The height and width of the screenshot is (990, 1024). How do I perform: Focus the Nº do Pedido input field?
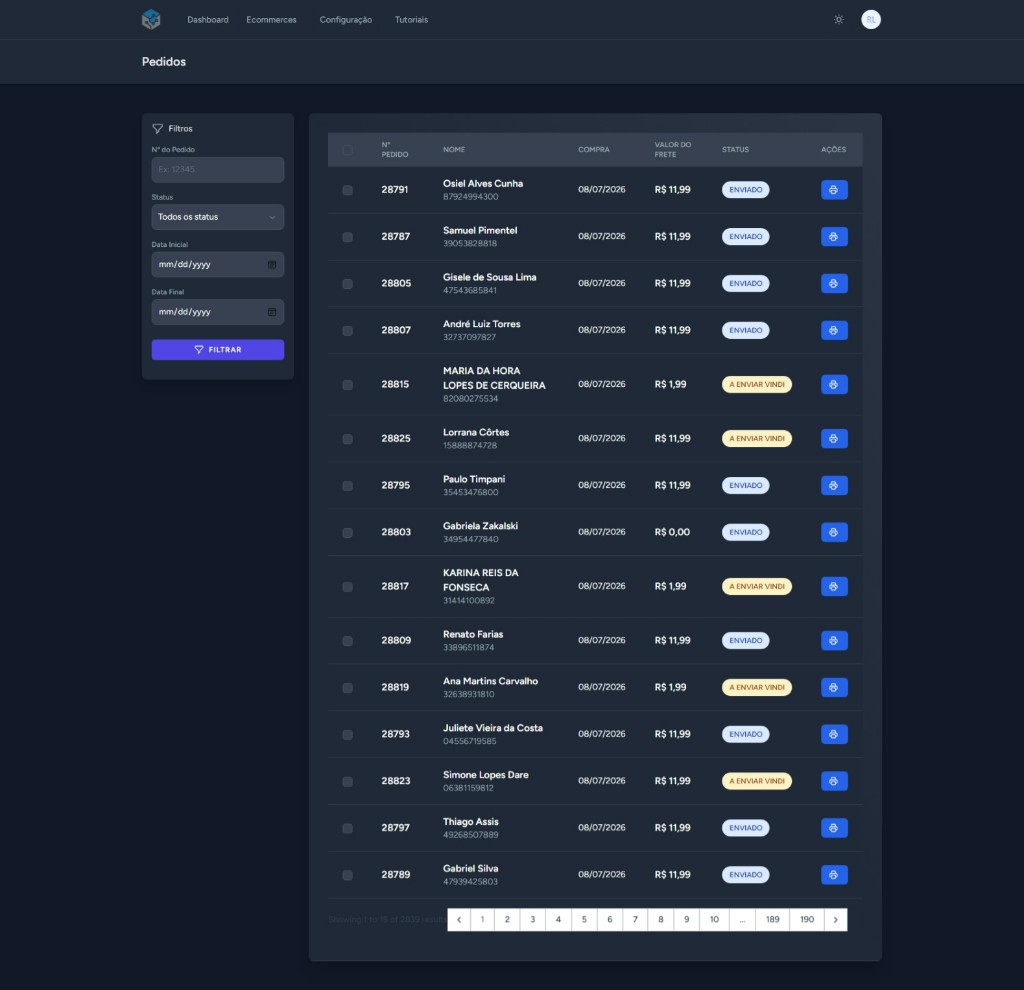coord(217,169)
